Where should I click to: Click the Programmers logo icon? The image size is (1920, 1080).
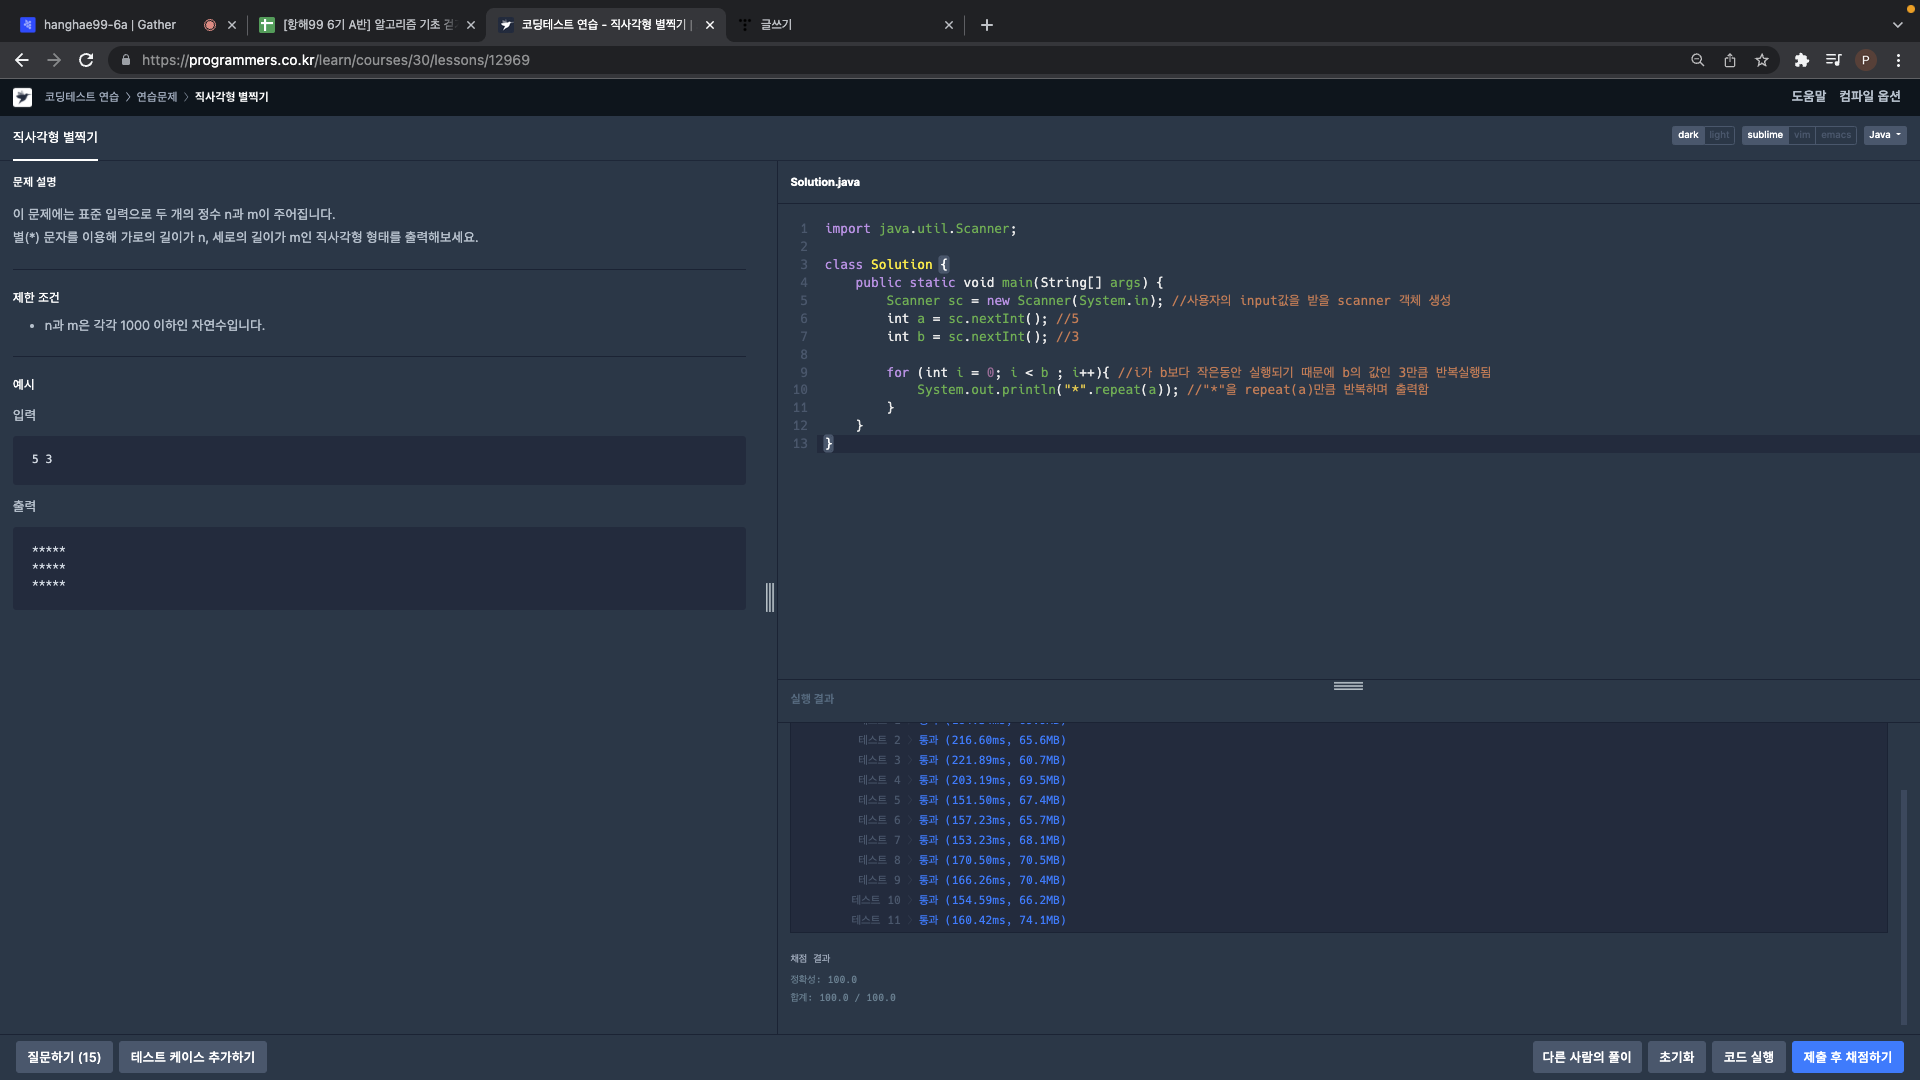(22, 97)
